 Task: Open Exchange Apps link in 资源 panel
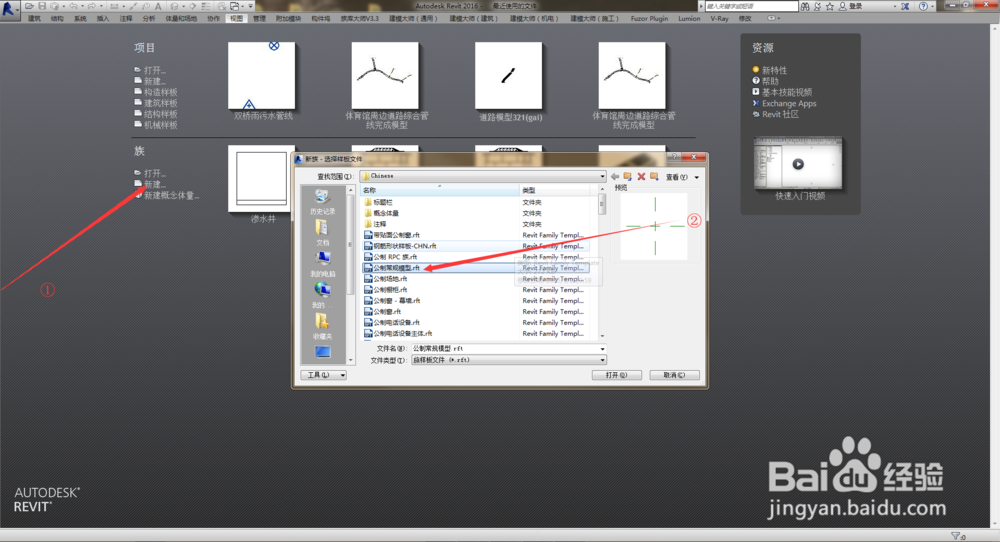tap(784, 103)
